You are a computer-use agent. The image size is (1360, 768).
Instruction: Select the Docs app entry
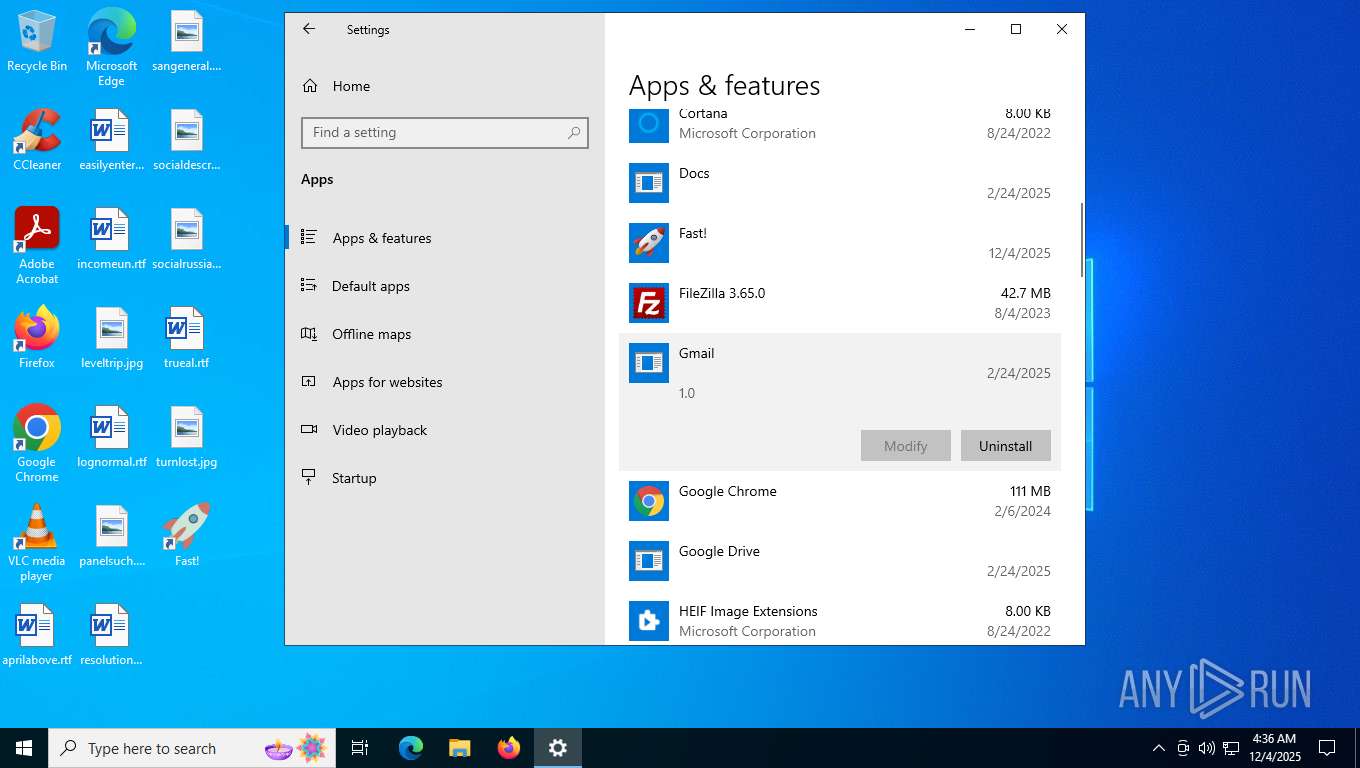click(840, 183)
